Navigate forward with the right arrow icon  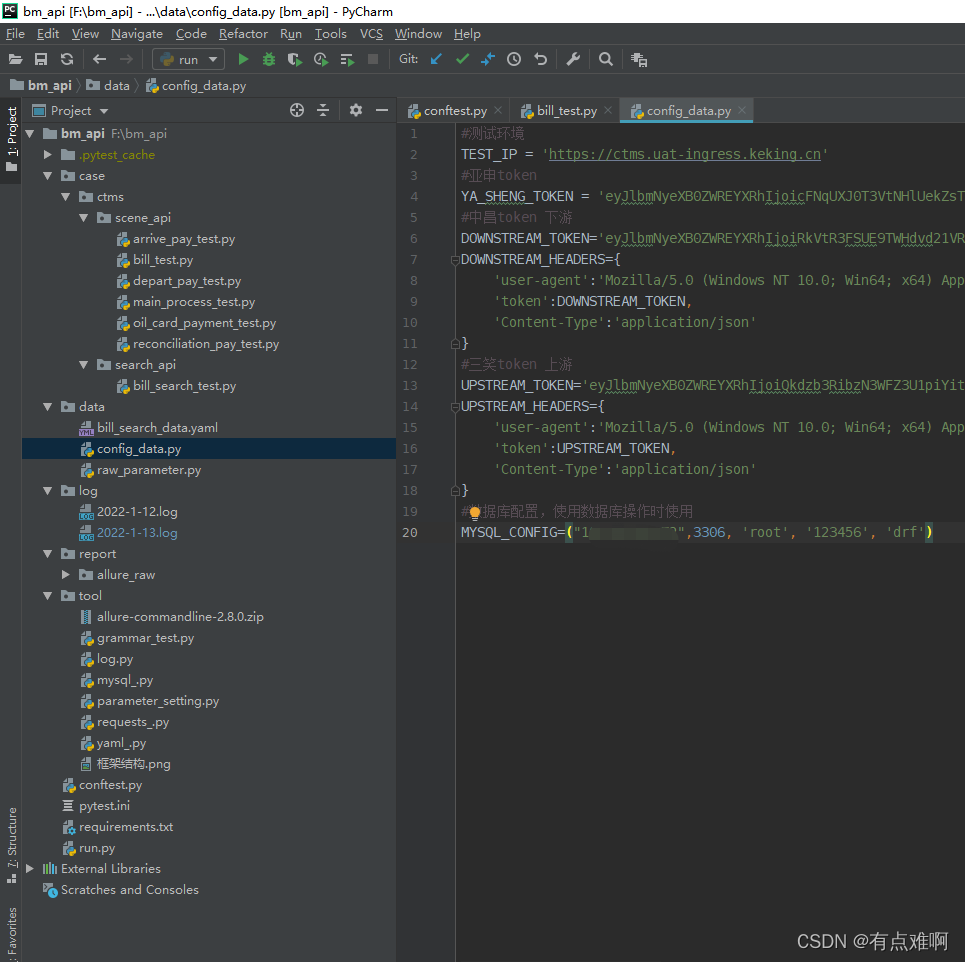pyautogui.click(x=126, y=59)
